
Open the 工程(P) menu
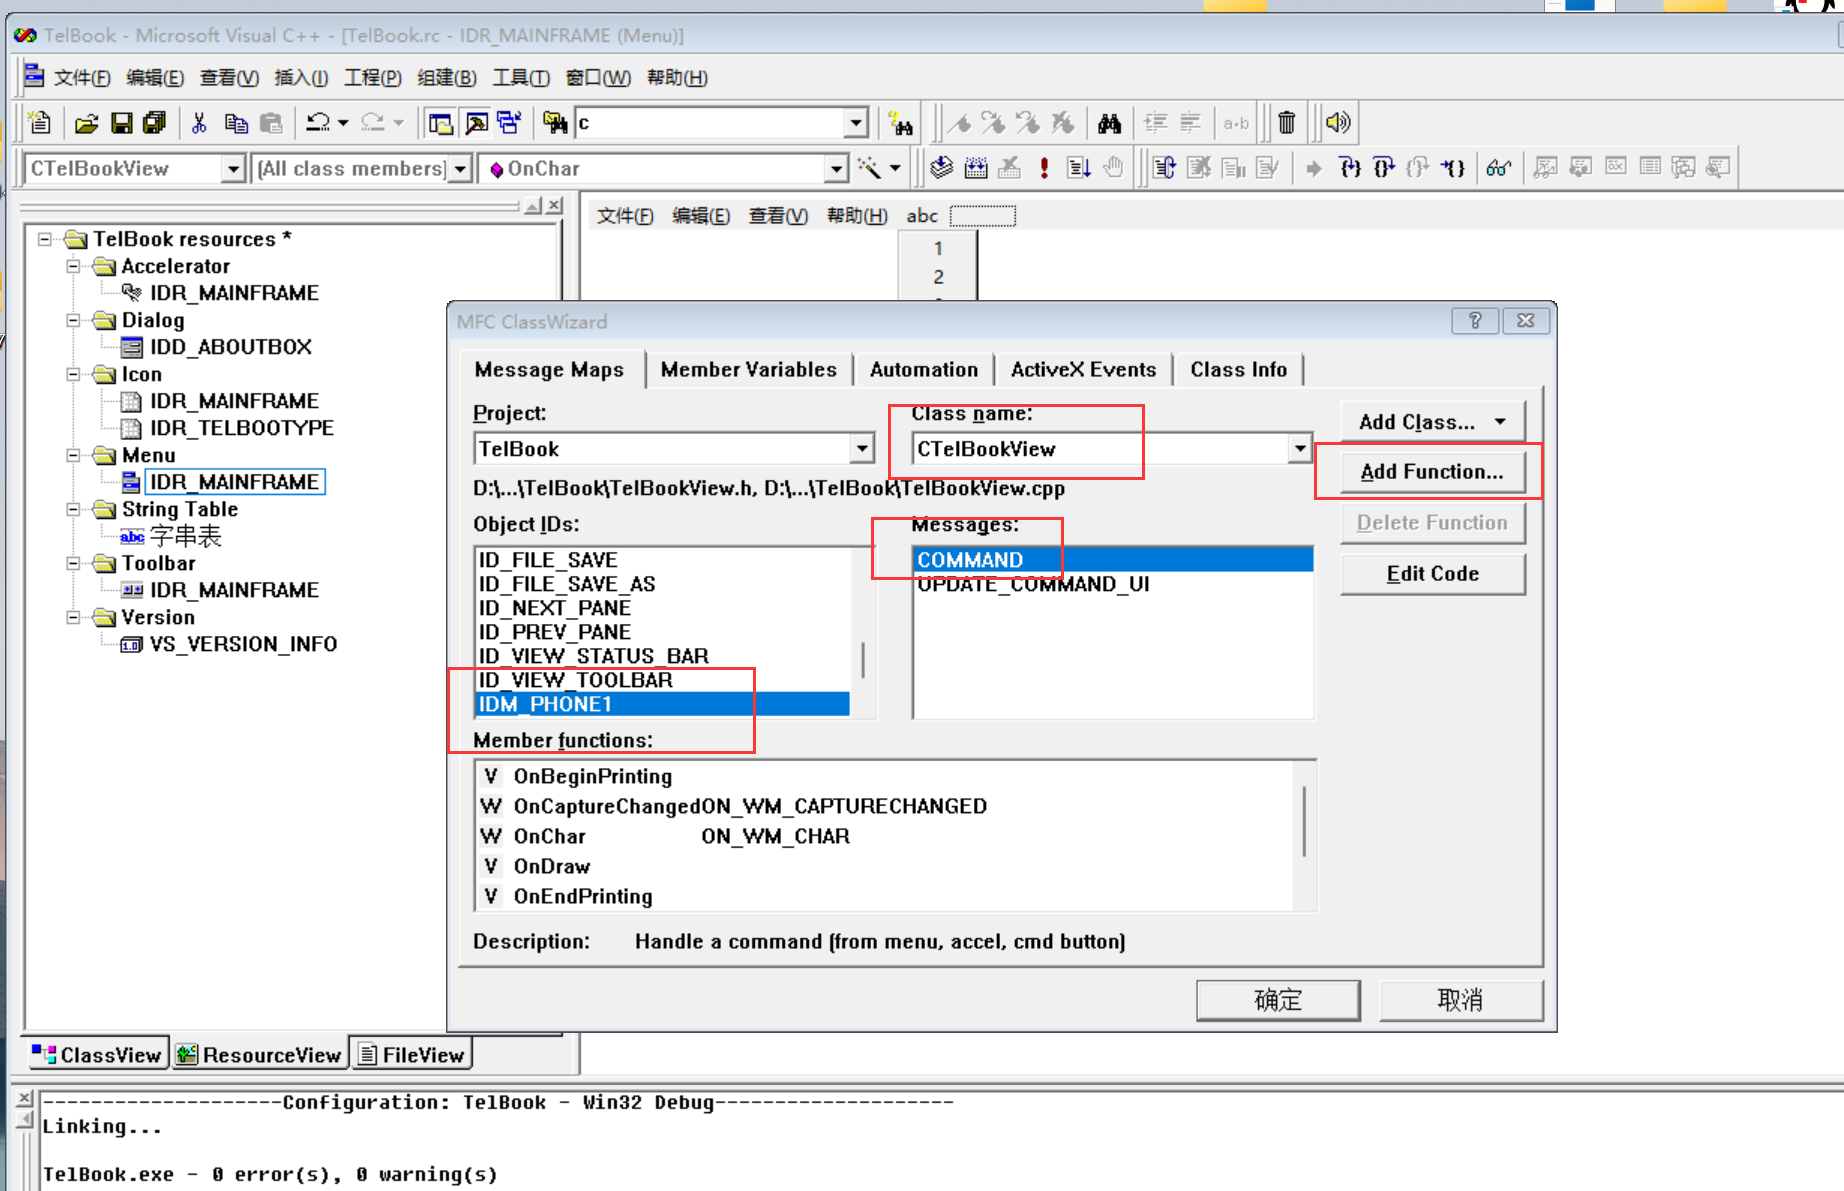coord(372,77)
